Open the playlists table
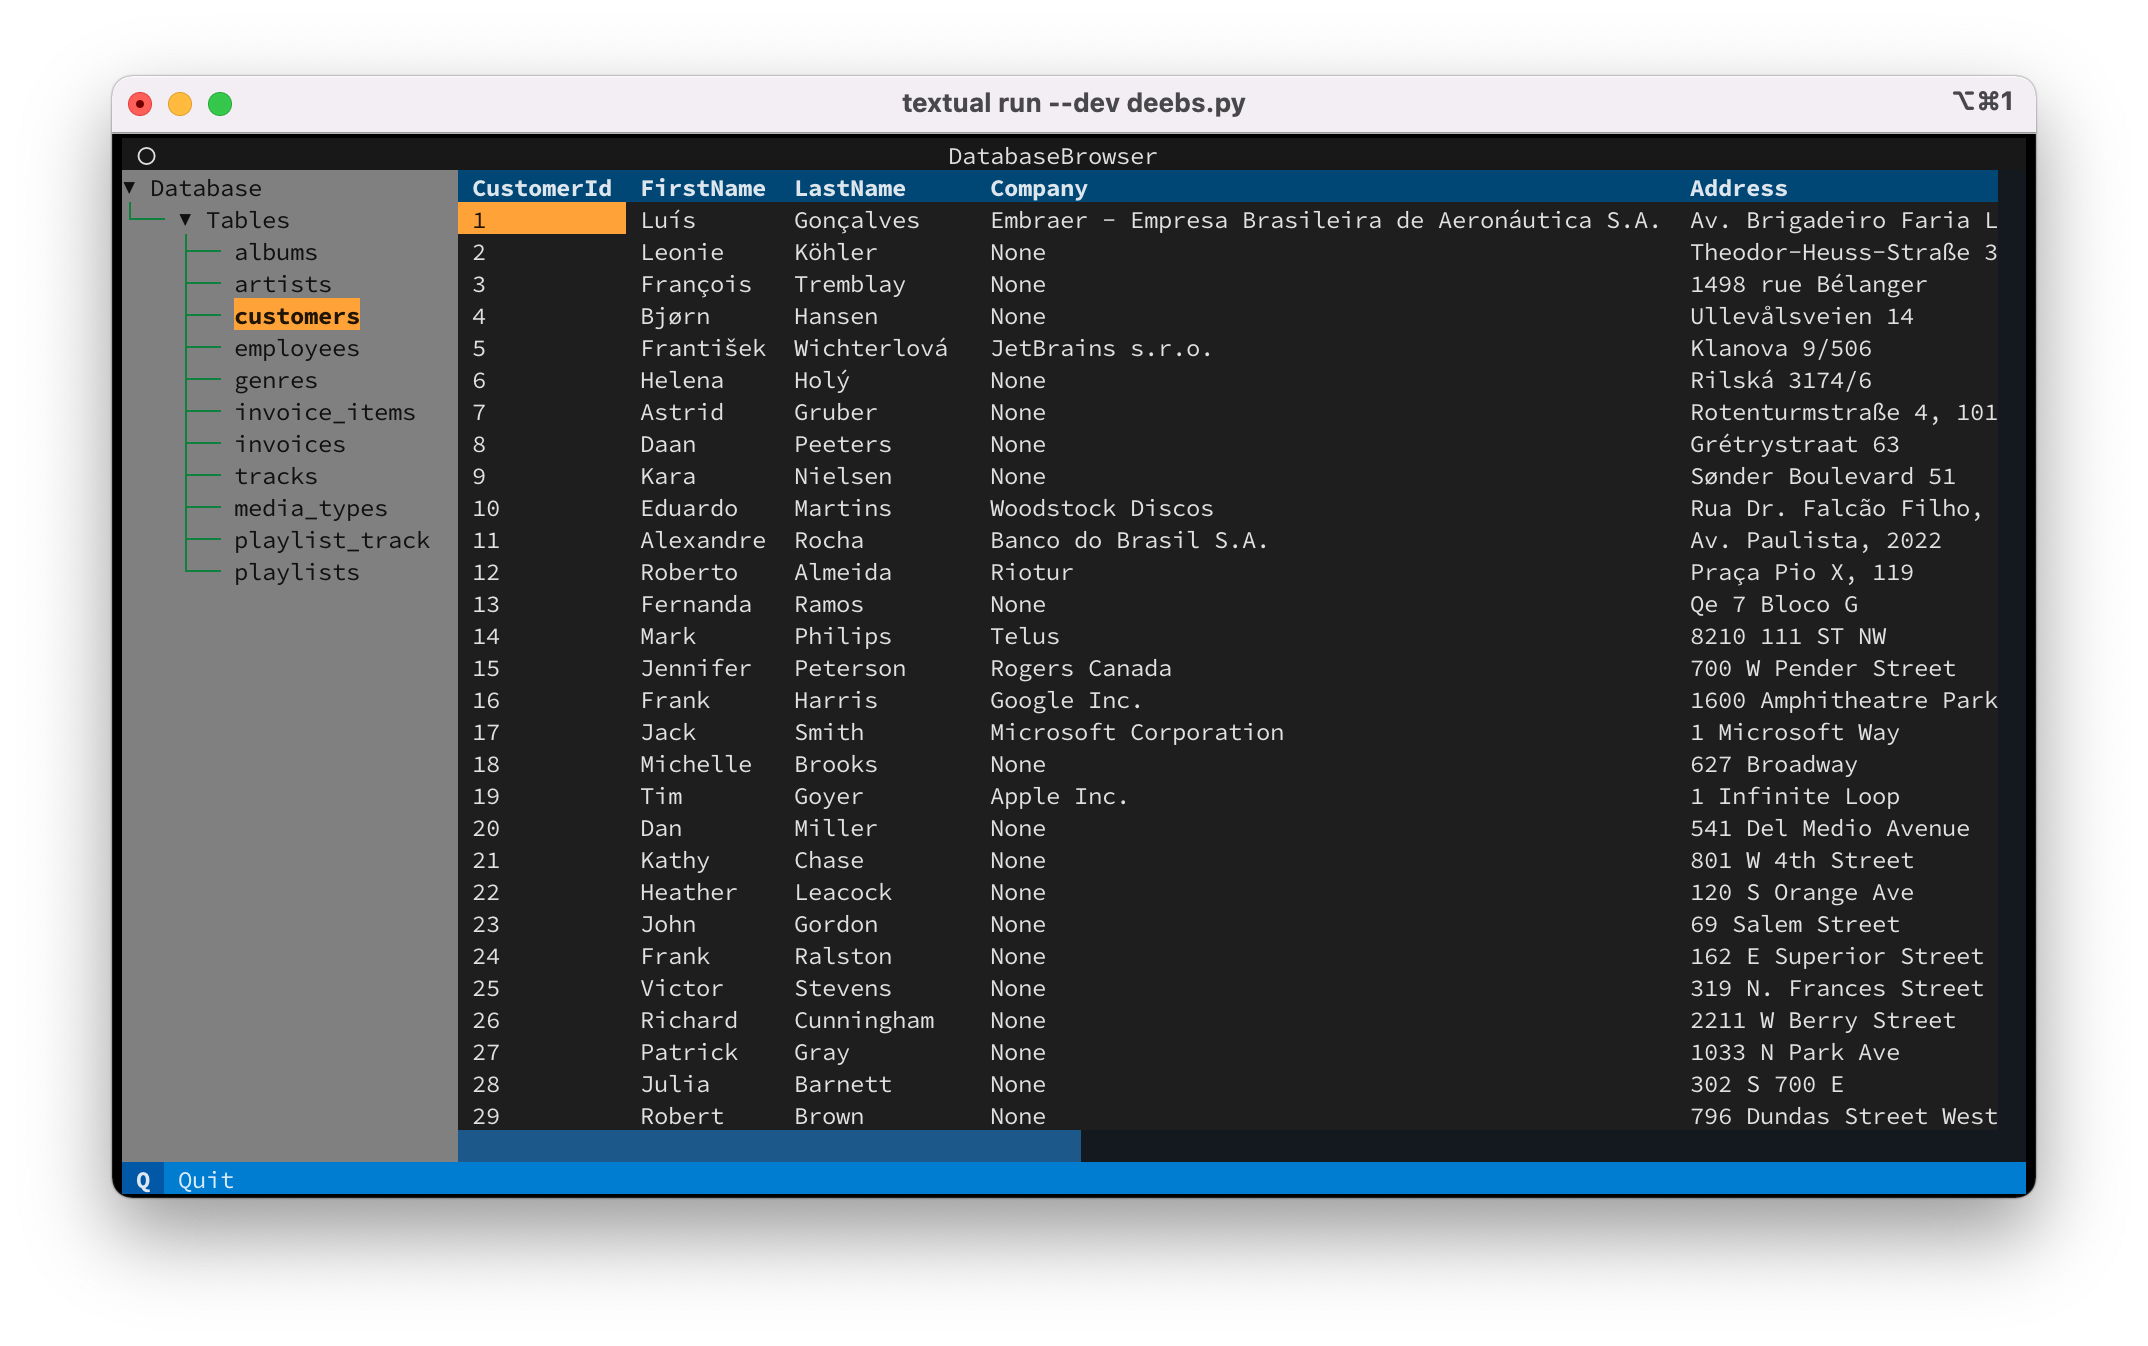This screenshot has height=1346, width=2148. coord(296,572)
